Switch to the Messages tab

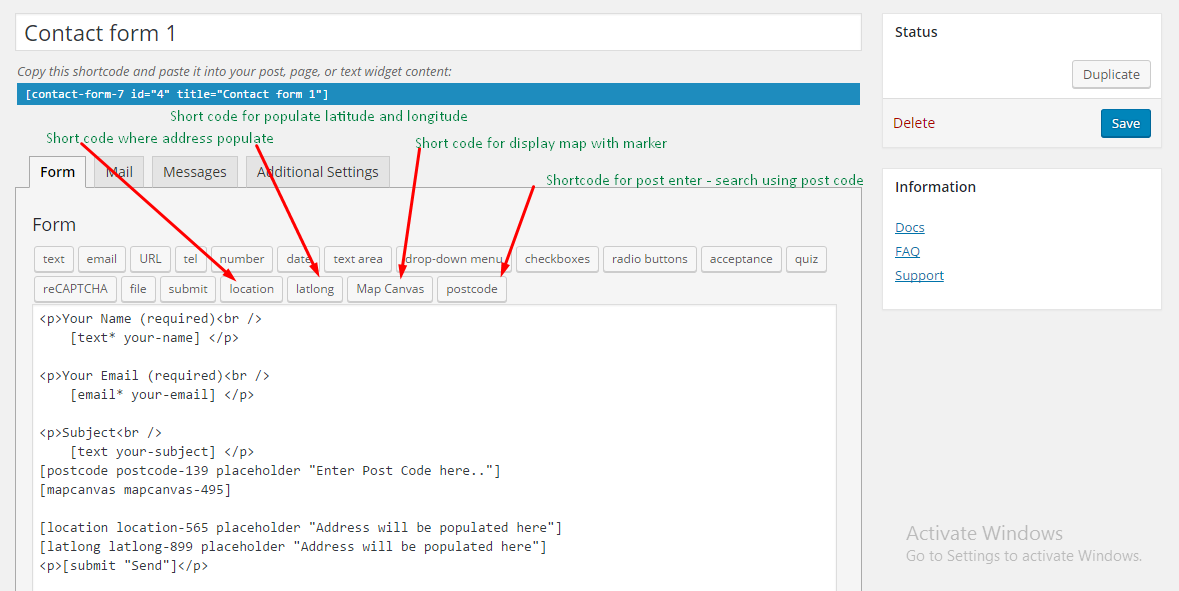point(194,171)
